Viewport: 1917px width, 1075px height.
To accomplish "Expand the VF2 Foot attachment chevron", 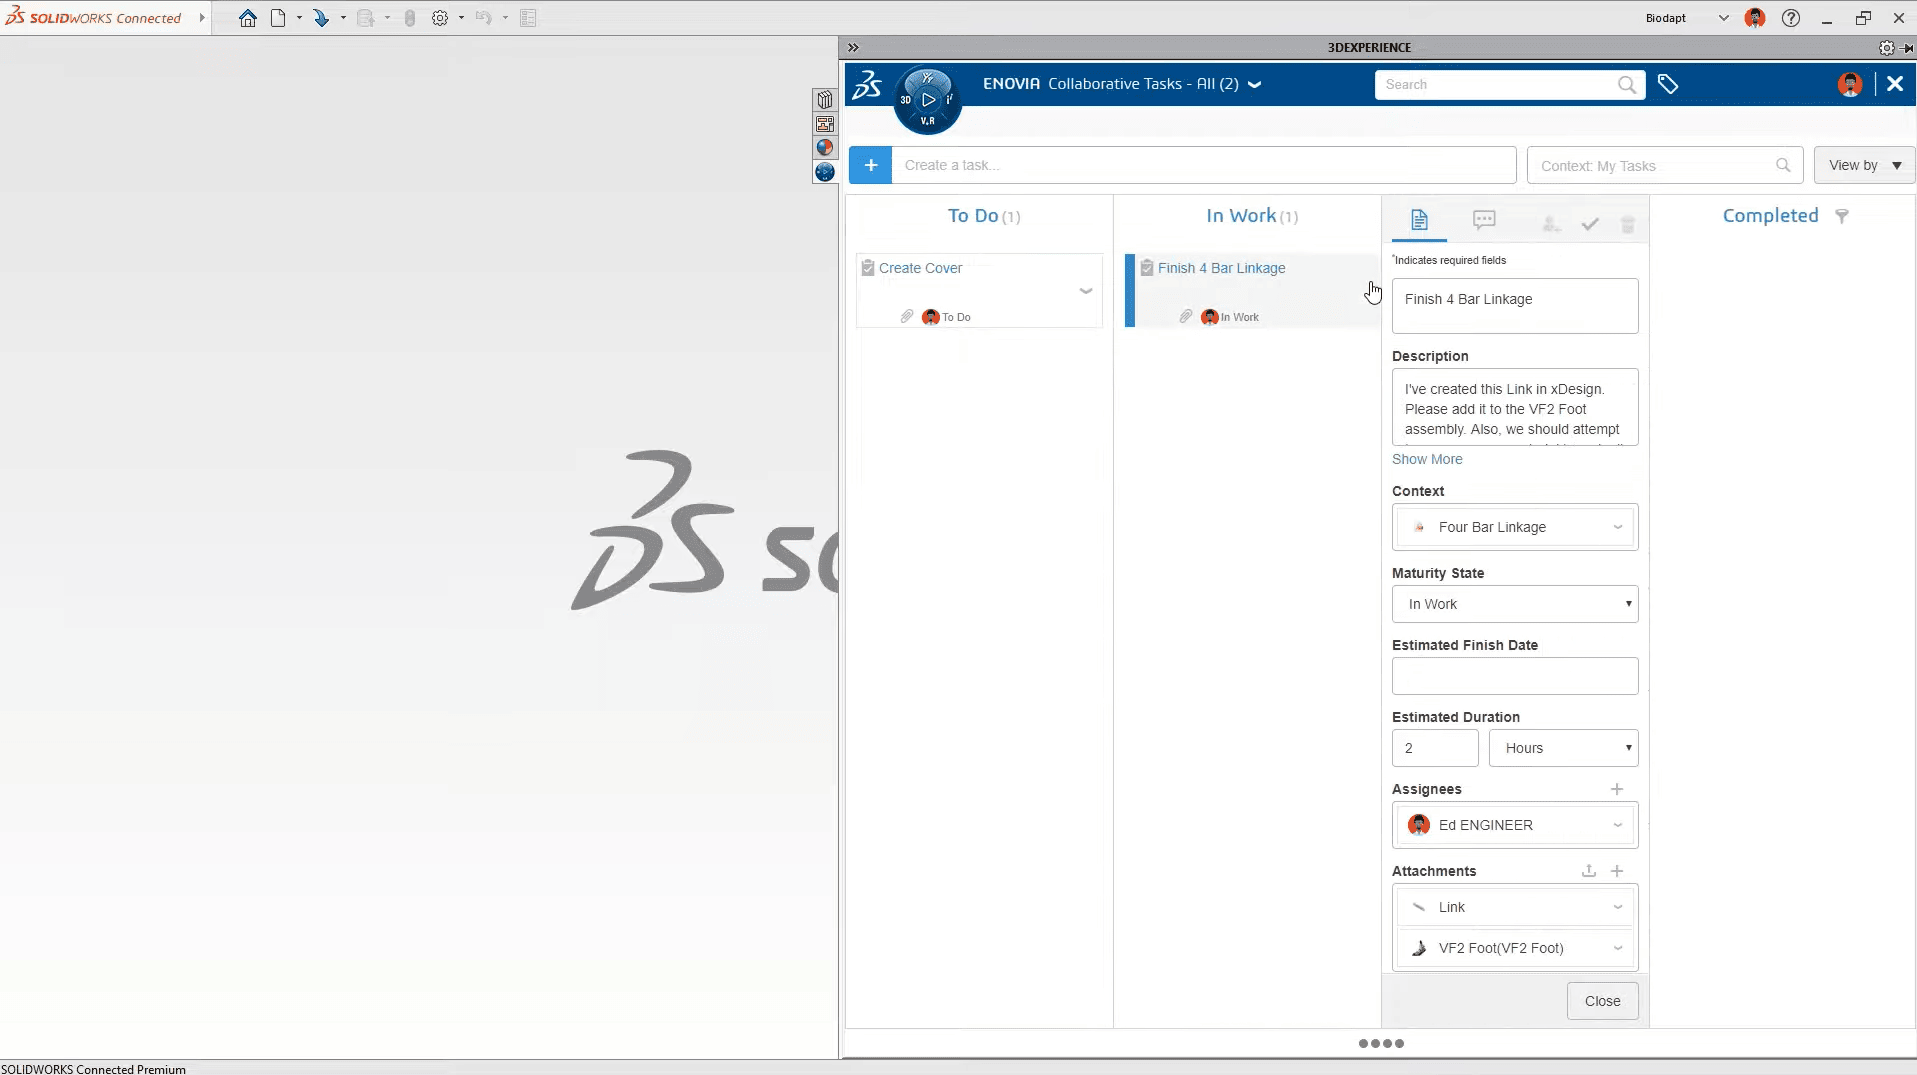I will [x=1618, y=949].
